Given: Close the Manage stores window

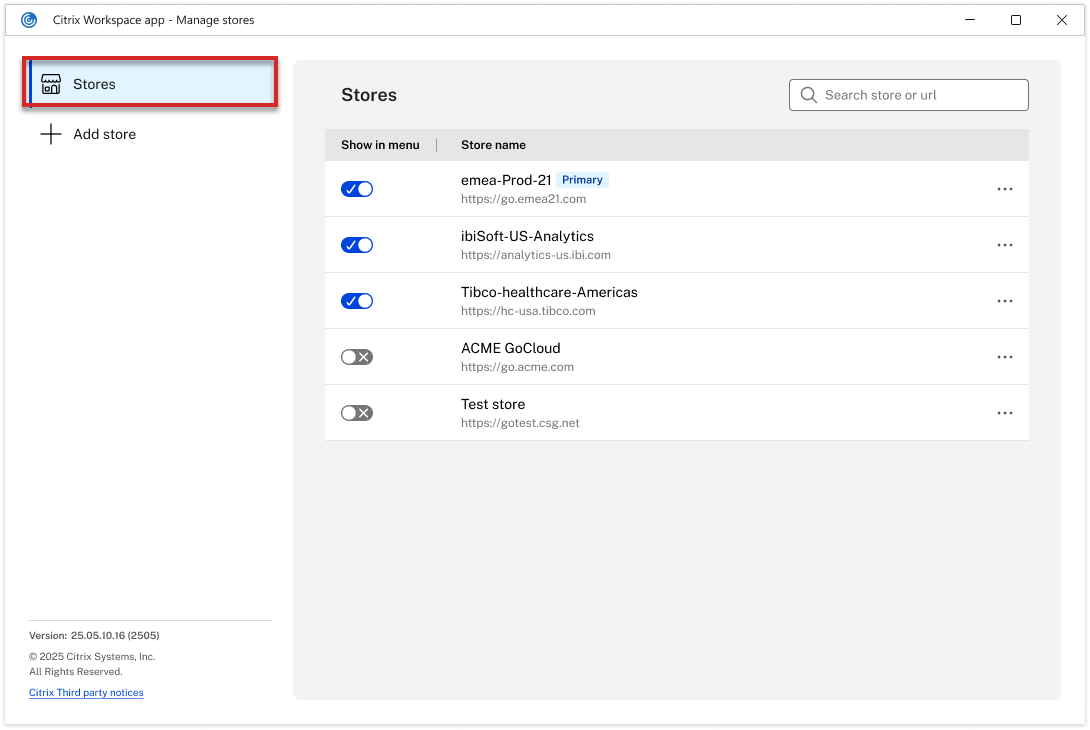Looking at the screenshot, I should pos(1061,20).
